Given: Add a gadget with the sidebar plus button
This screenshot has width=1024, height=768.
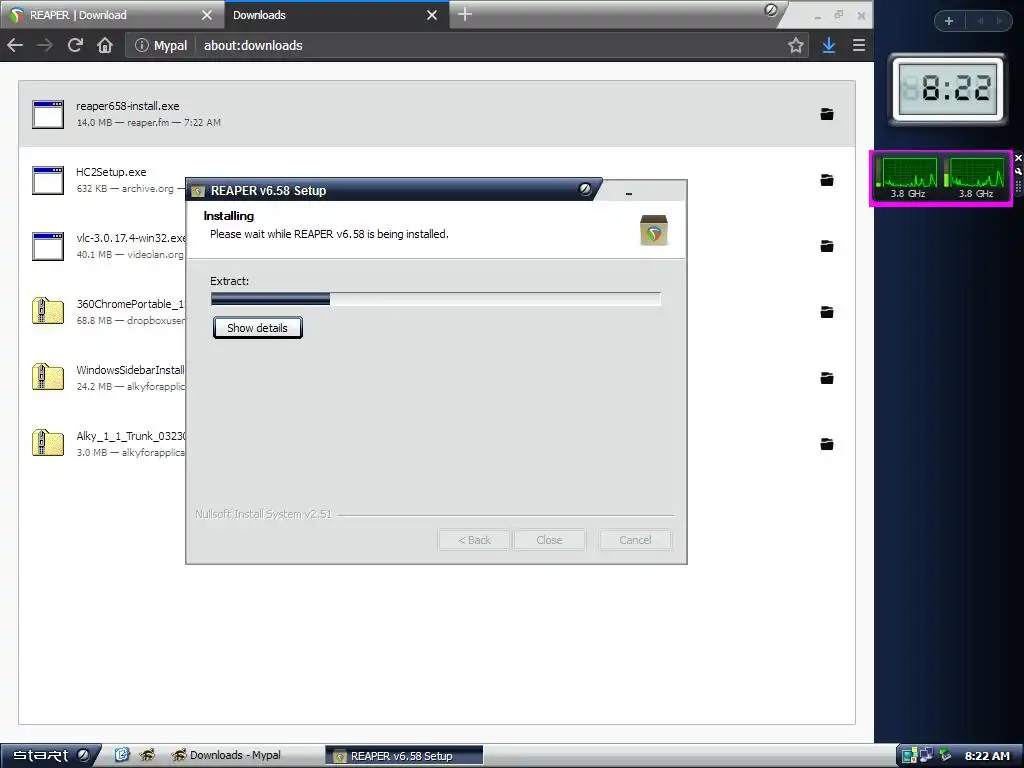Looking at the screenshot, I should [x=949, y=21].
